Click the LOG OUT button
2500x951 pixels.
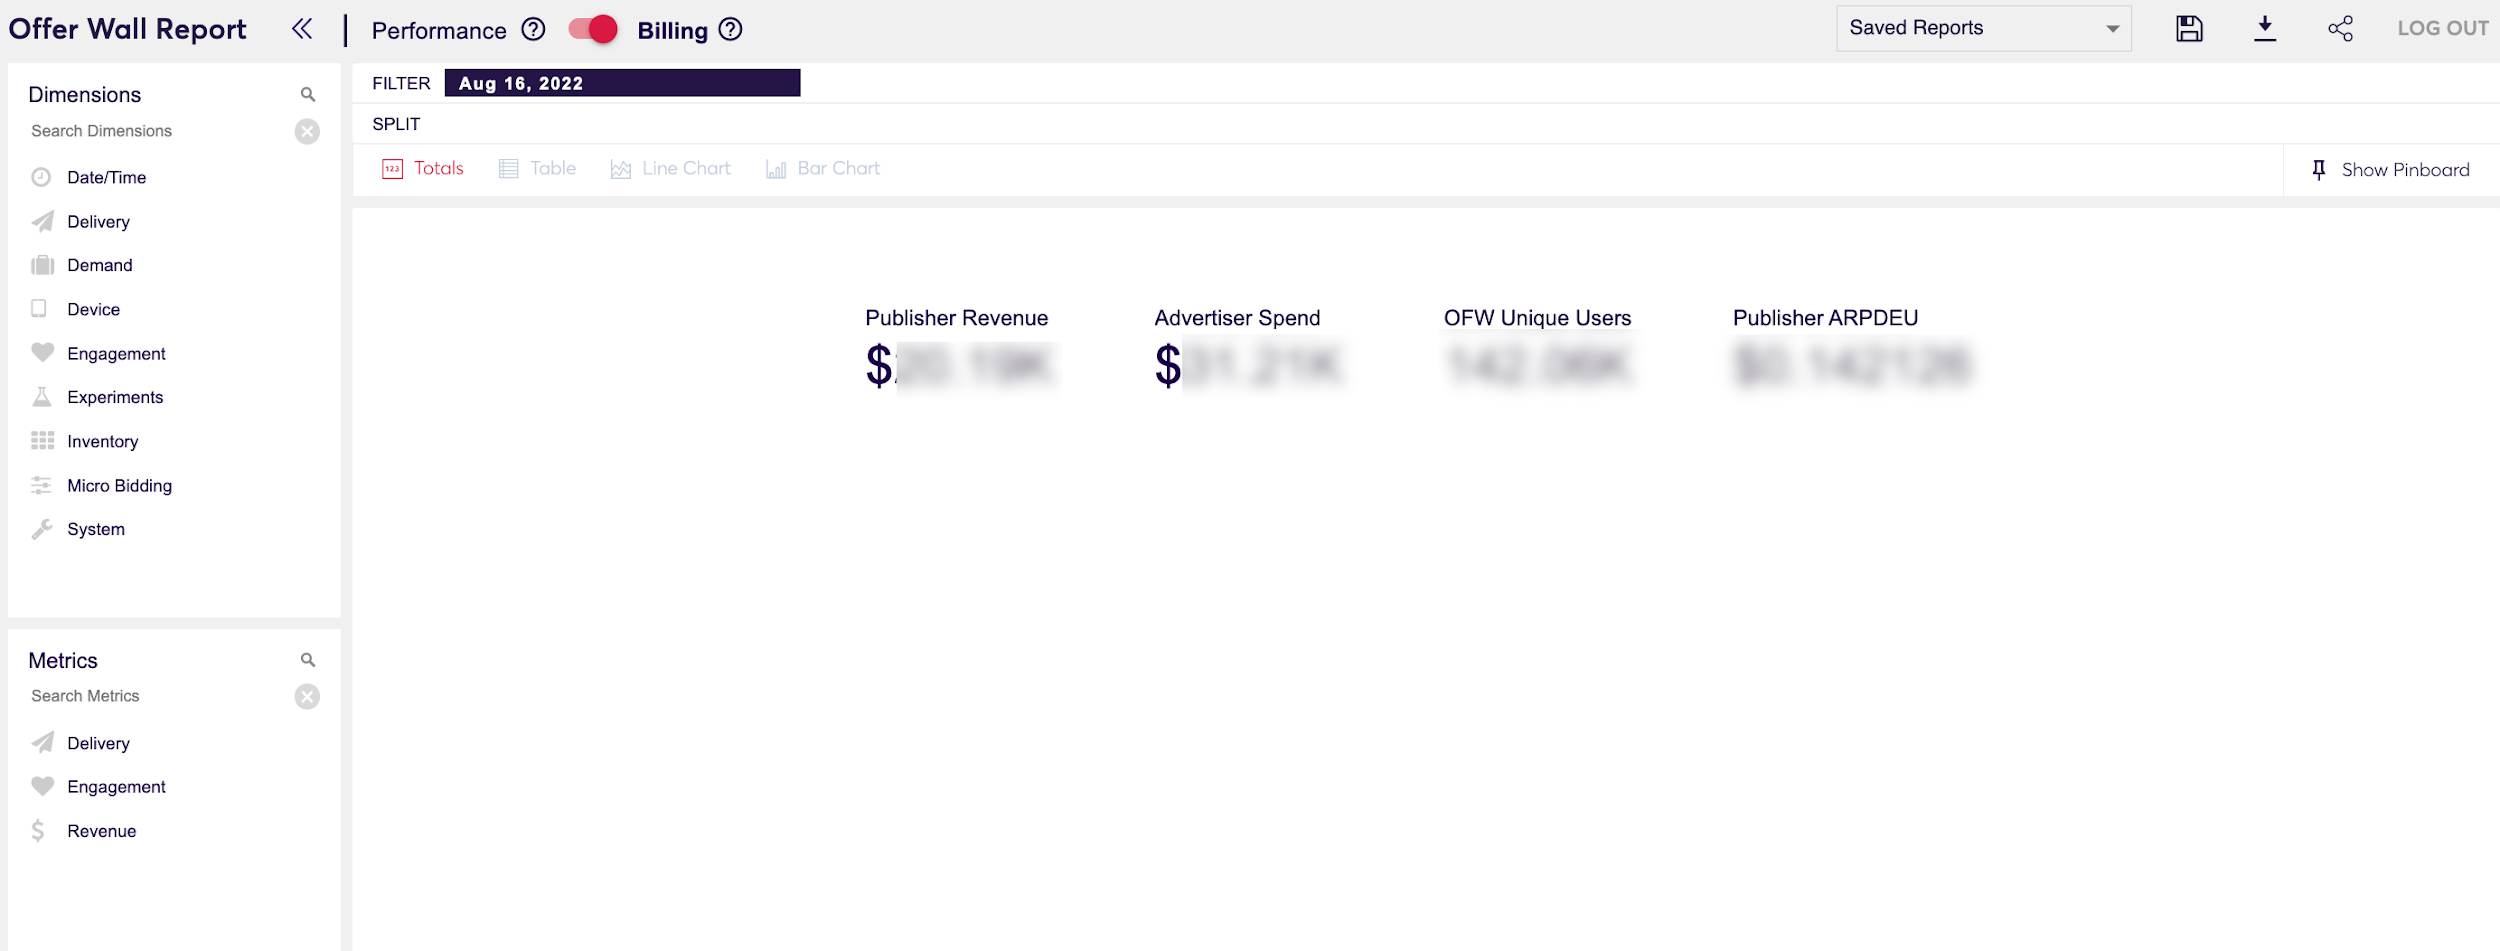pyautogui.click(x=2442, y=29)
